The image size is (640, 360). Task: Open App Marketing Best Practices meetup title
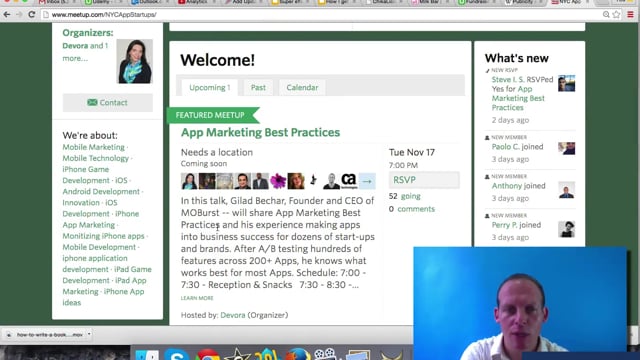click(260, 132)
